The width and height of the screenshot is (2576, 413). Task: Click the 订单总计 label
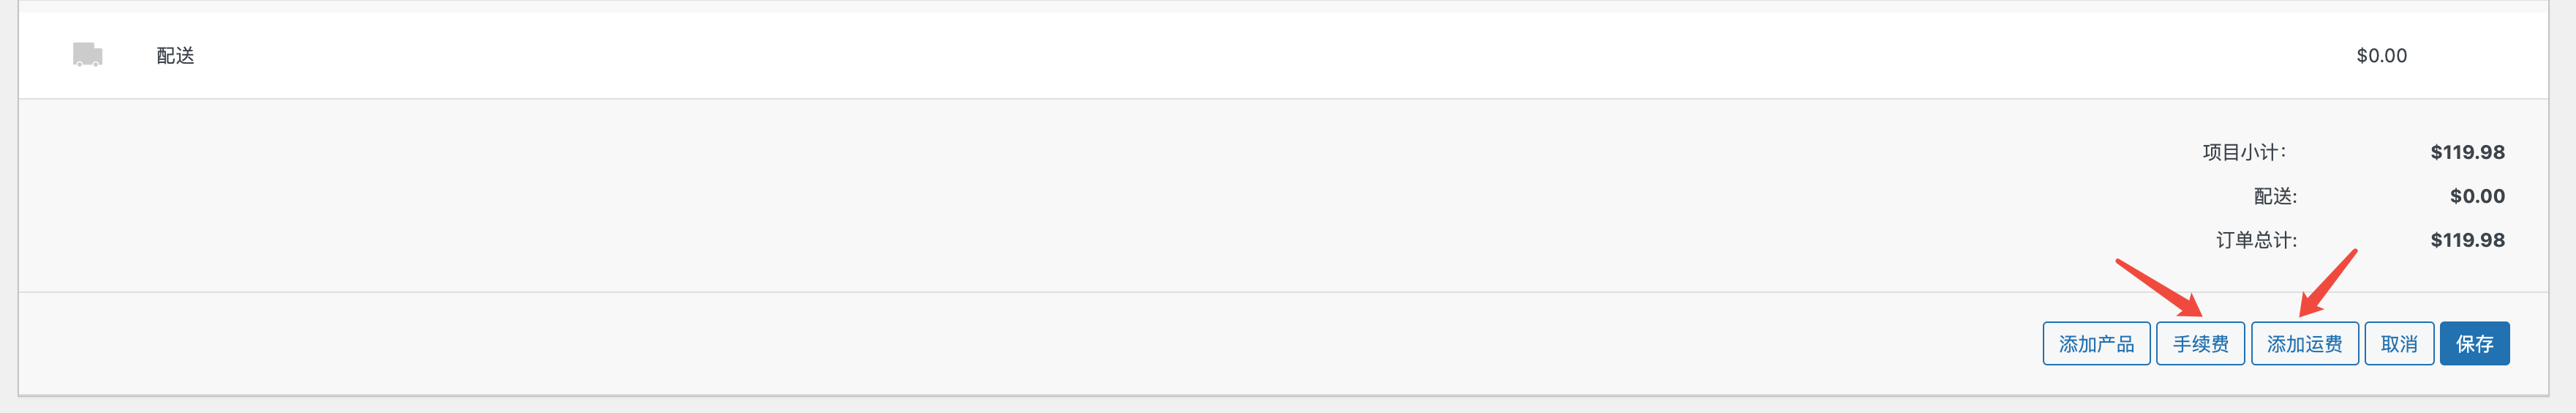(2256, 240)
